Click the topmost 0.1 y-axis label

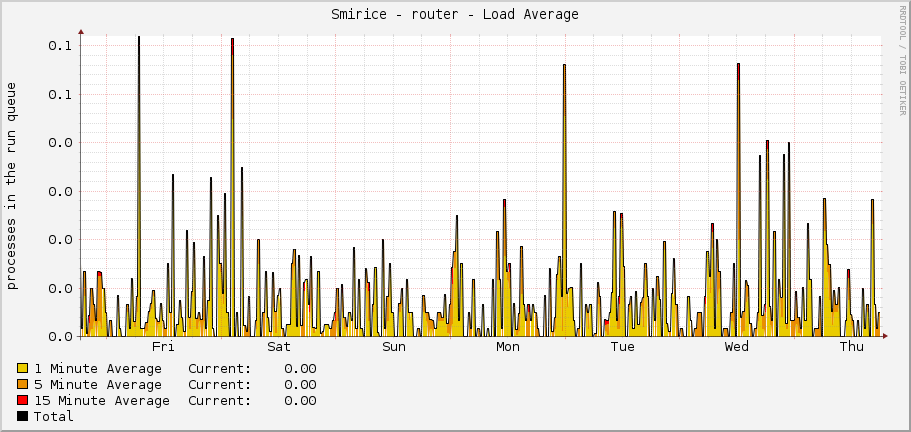pyautogui.click(x=60, y=45)
